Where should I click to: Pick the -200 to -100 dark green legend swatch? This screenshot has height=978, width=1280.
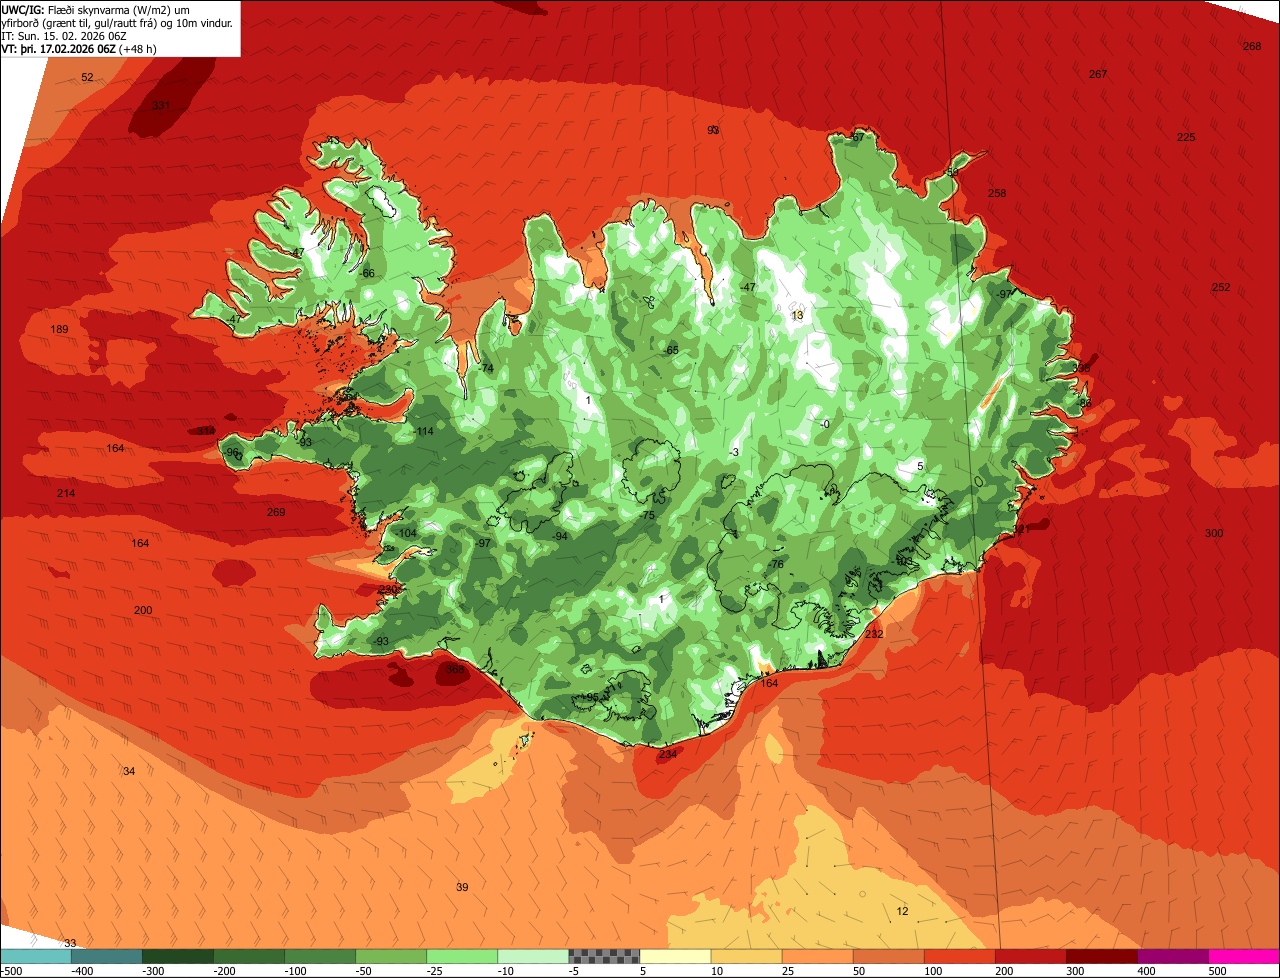[x=249, y=956]
